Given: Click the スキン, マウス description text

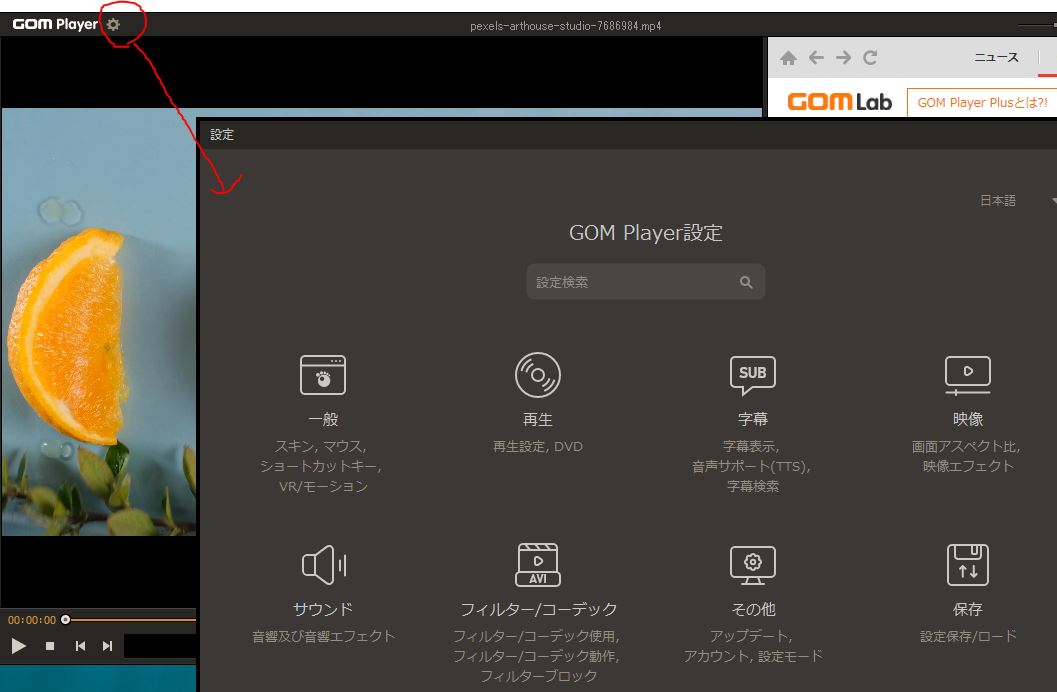Looking at the screenshot, I should 320,446.
